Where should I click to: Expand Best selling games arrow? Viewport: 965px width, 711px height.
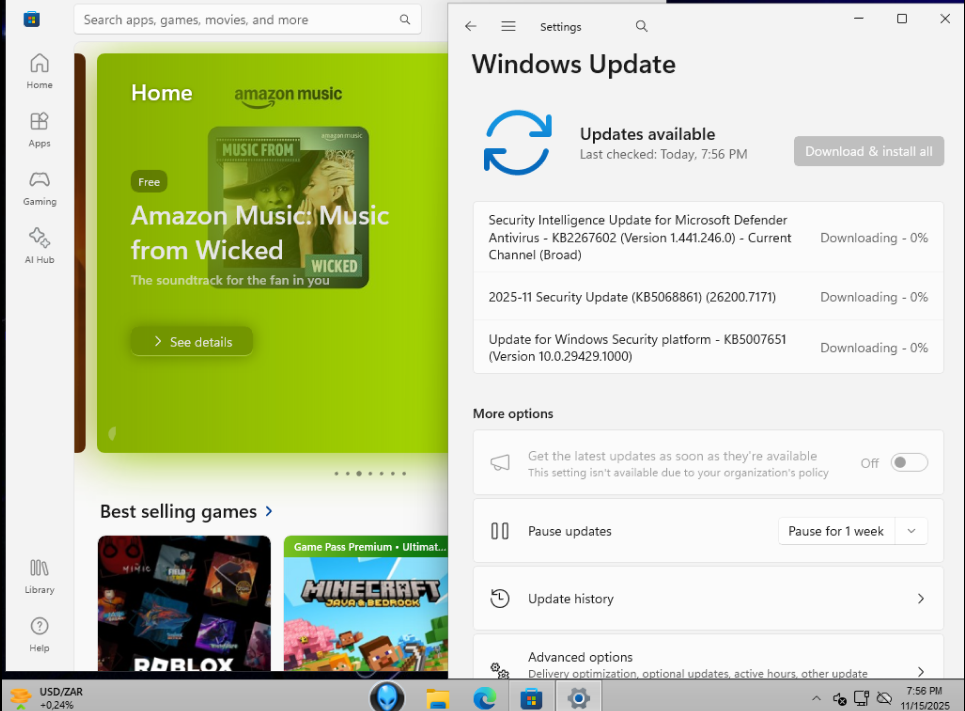coord(268,511)
